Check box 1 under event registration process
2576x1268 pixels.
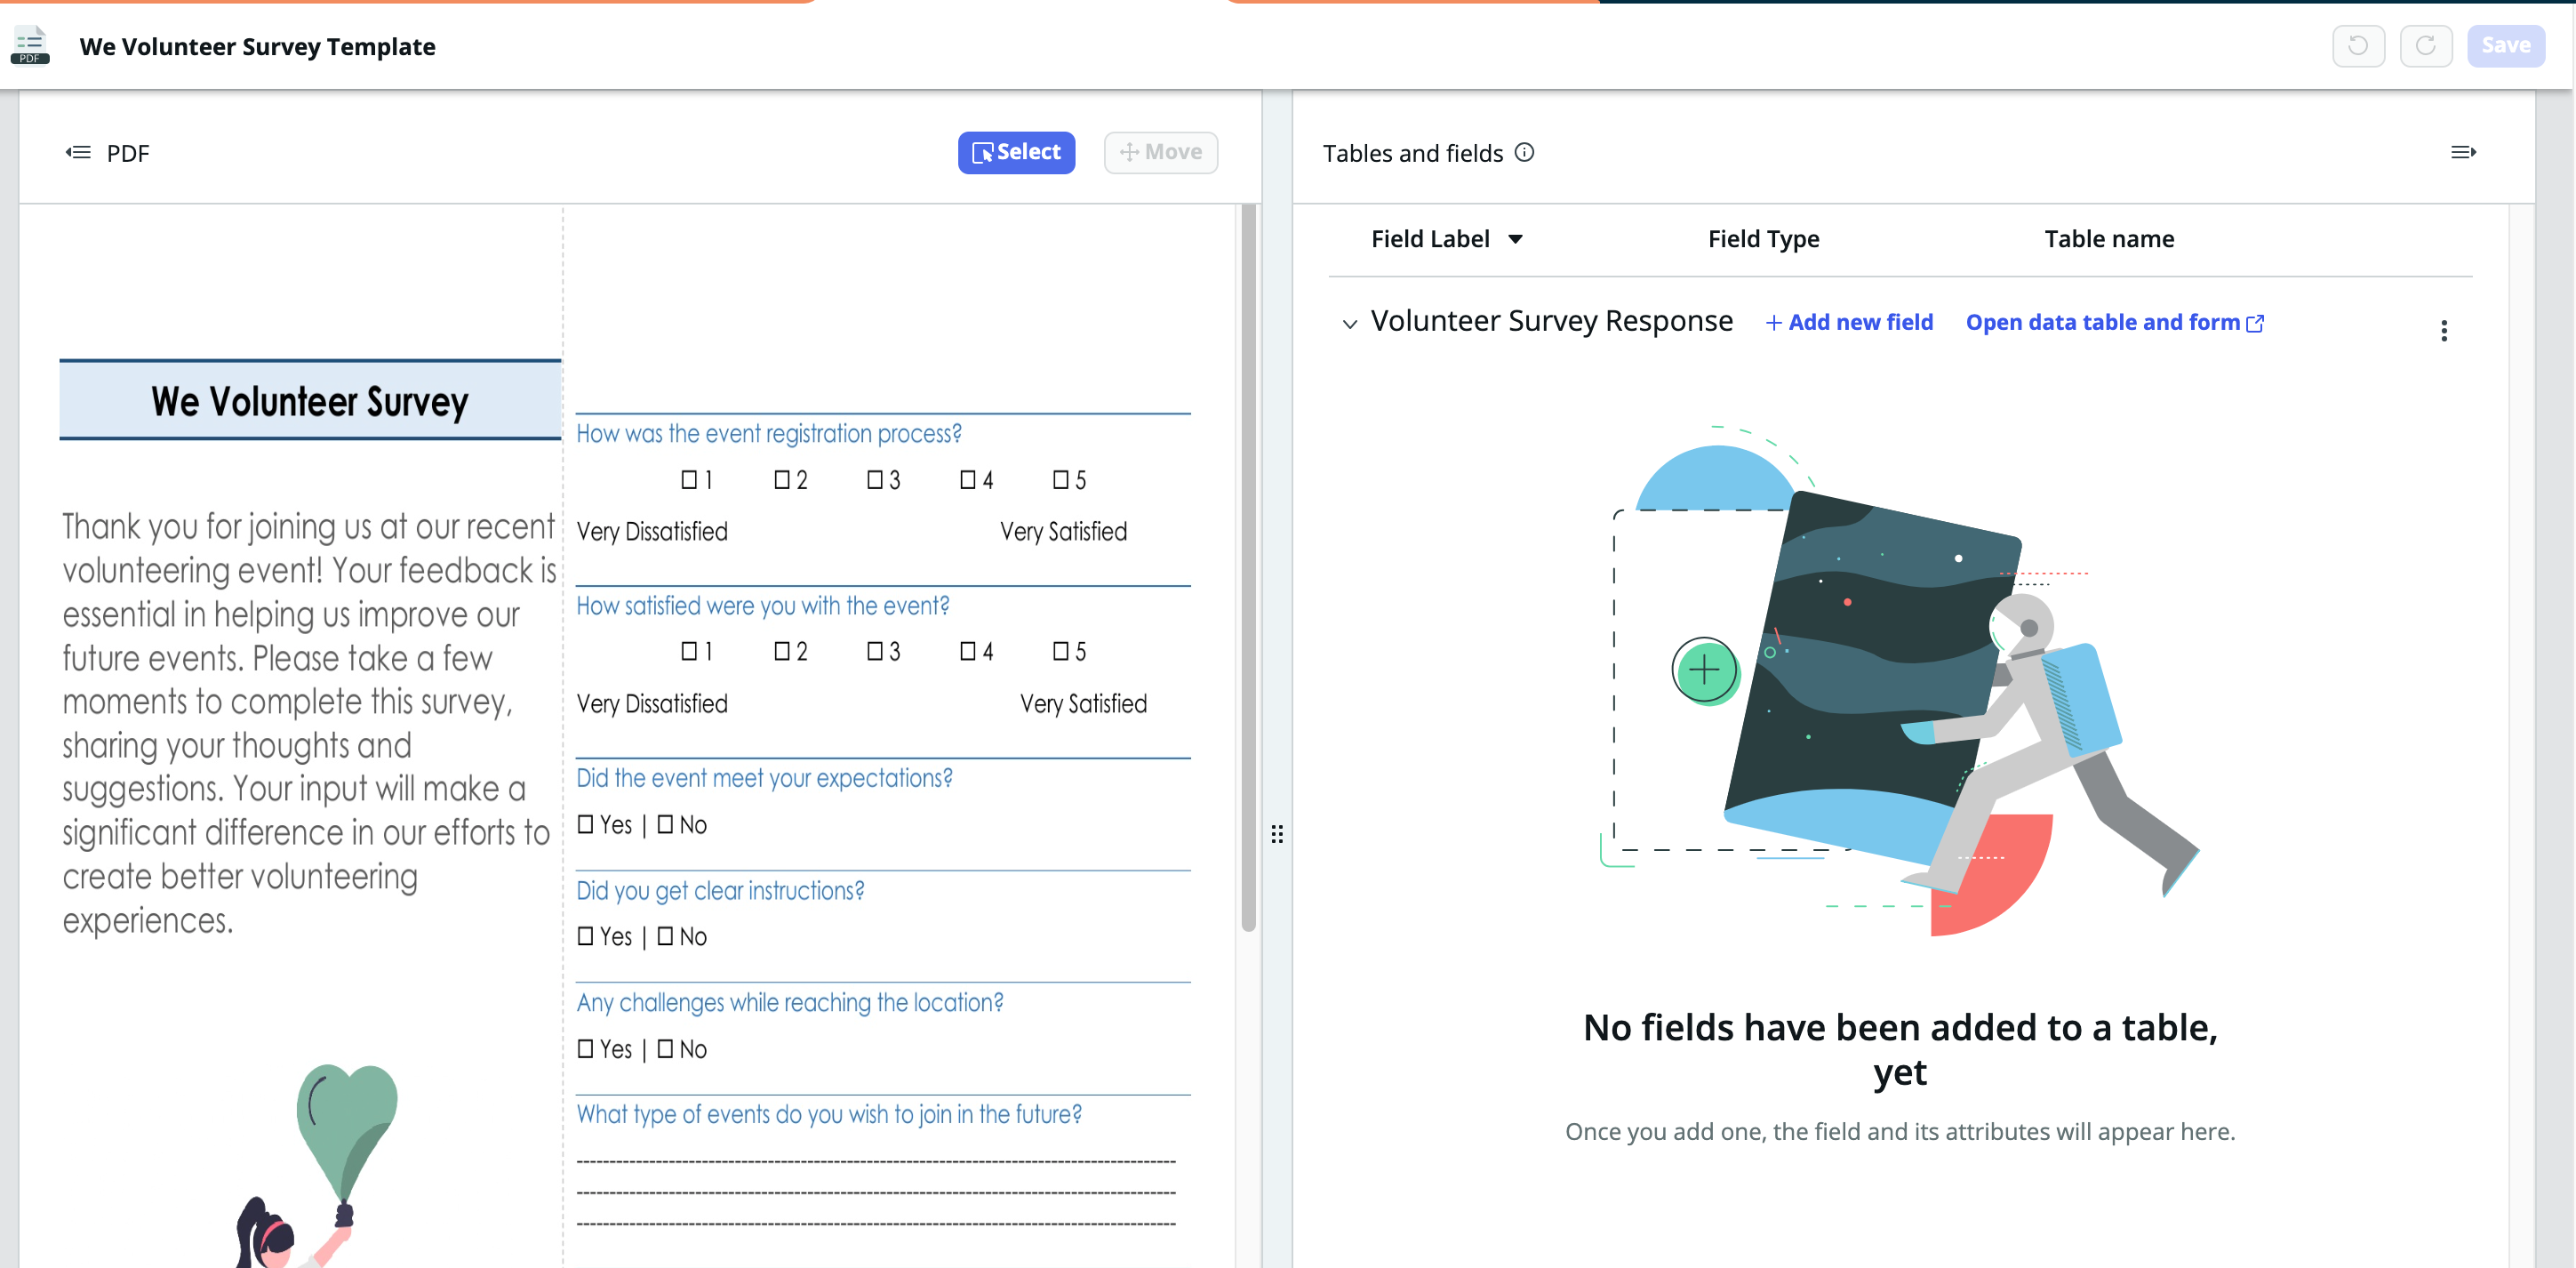689,480
